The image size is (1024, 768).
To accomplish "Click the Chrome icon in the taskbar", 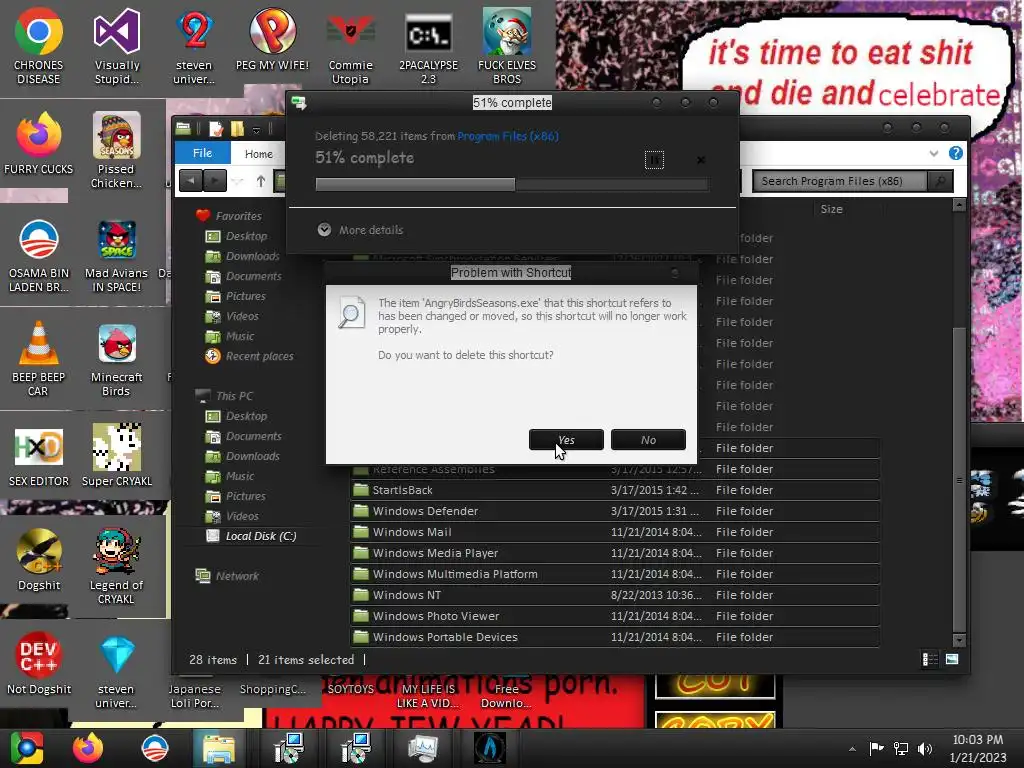I will (27, 748).
